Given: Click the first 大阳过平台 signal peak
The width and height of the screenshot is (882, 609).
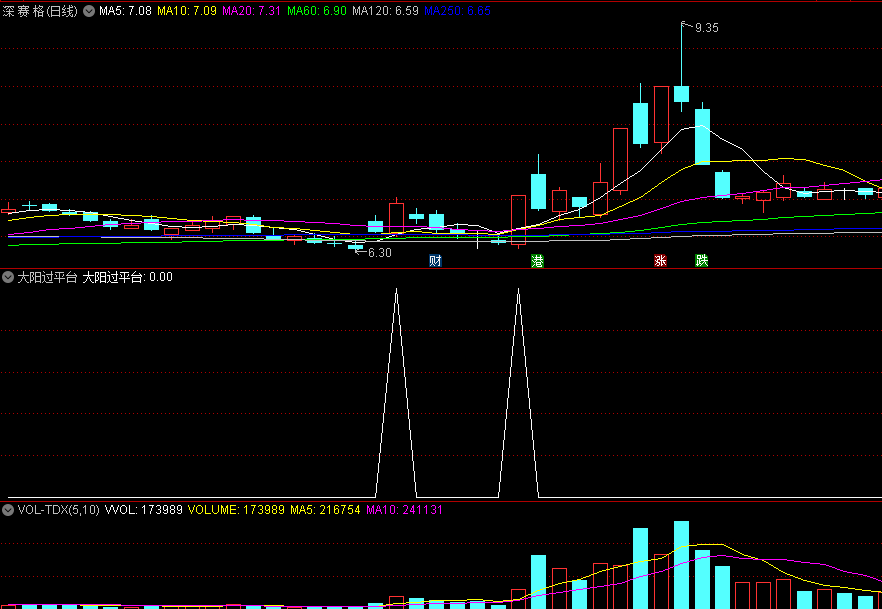Looking at the screenshot, I should point(397,290).
